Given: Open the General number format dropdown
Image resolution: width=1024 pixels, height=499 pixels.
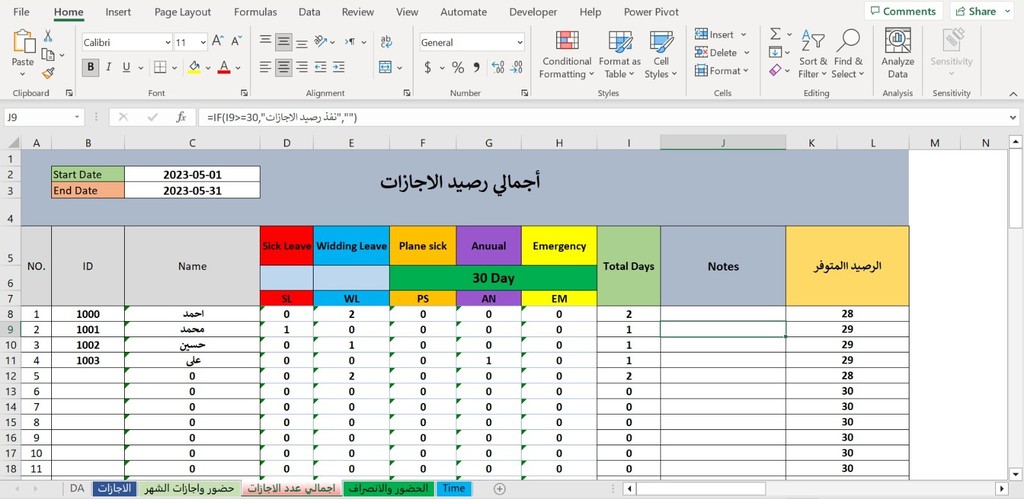Looking at the screenshot, I should [x=520, y=42].
